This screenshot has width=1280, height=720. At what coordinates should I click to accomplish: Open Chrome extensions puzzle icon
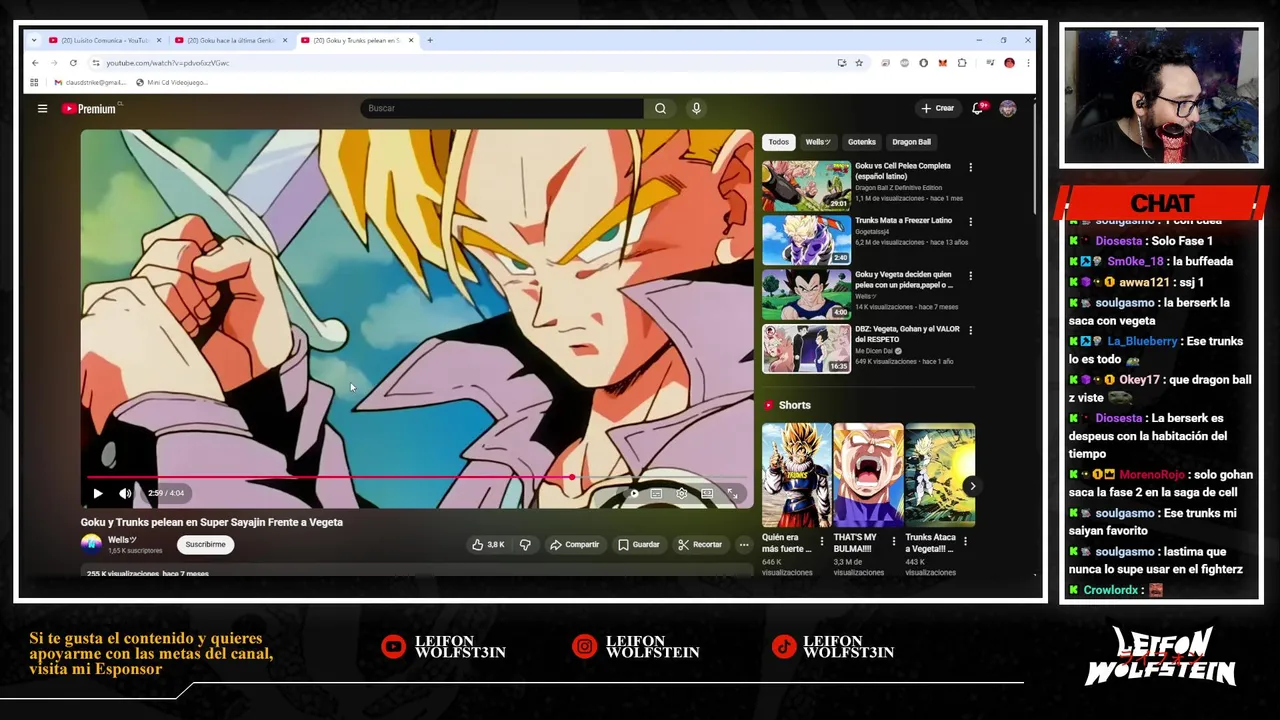962,63
